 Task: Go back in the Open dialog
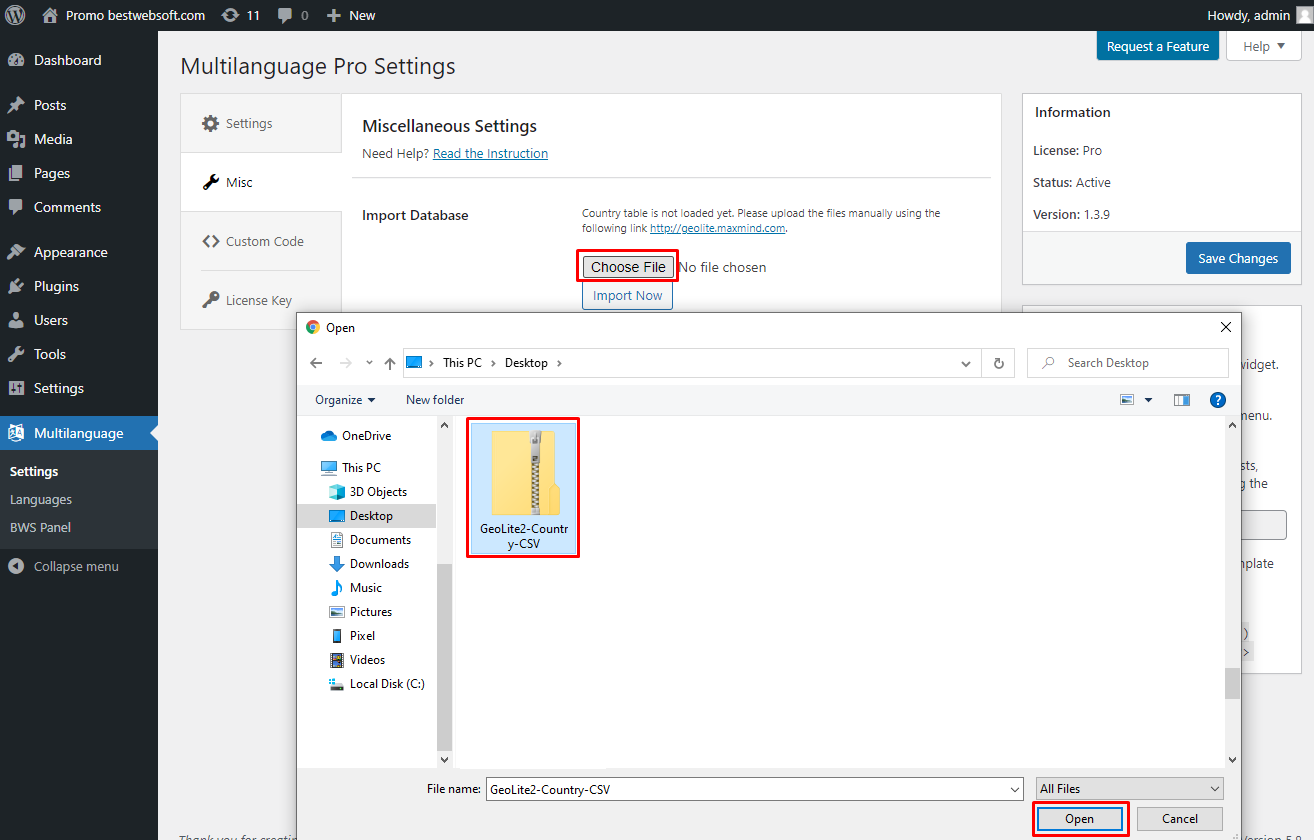tap(316, 363)
